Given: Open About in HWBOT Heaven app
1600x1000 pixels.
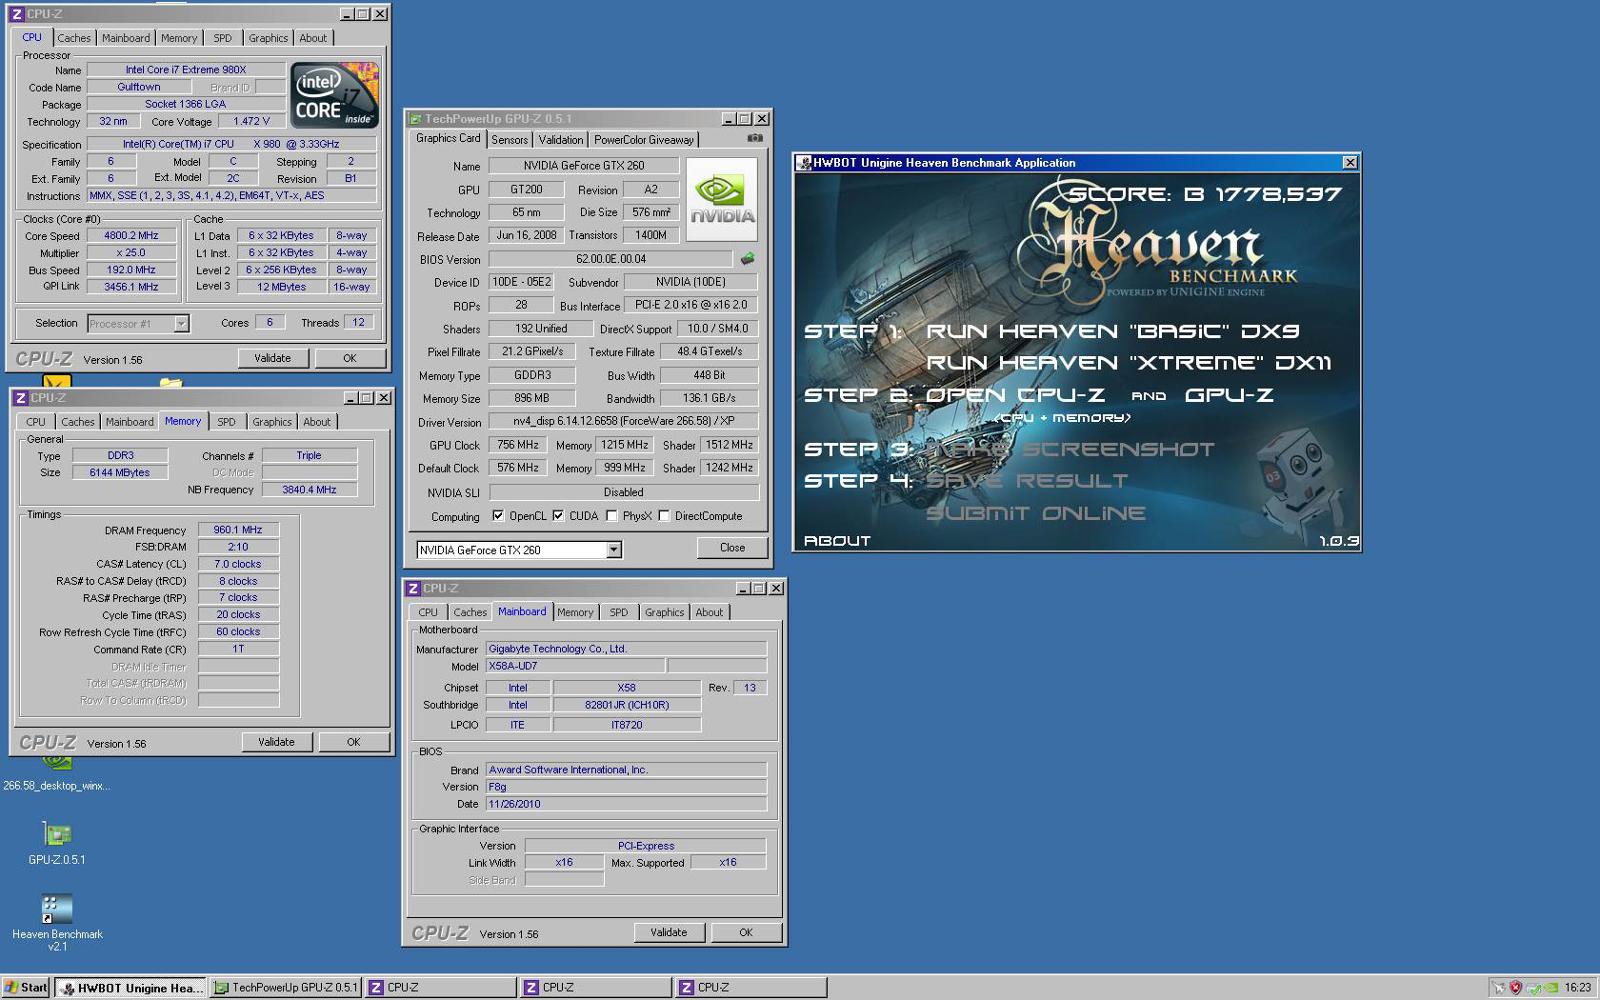Looking at the screenshot, I should coord(837,541).
